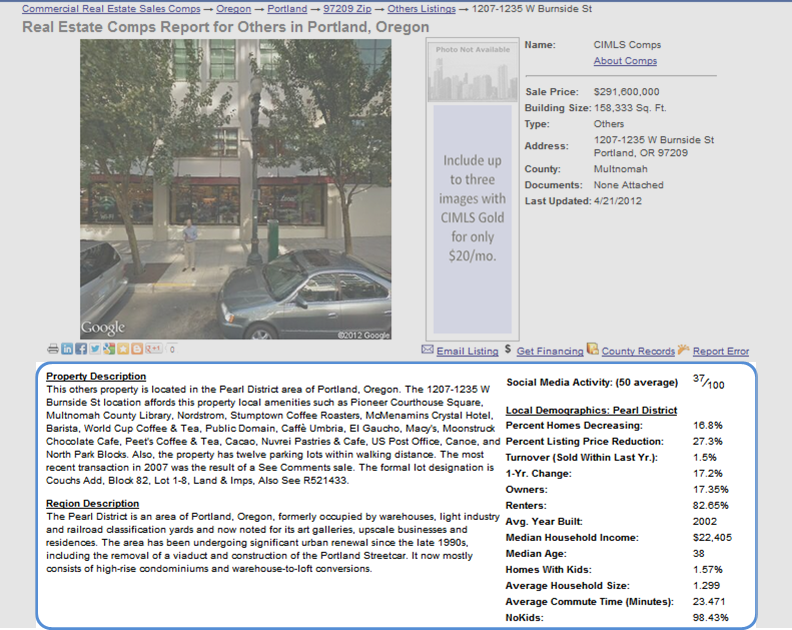The image size is (792, 630).
Task: Click the Median Age value 38
Action: click(x=699, y=554)
